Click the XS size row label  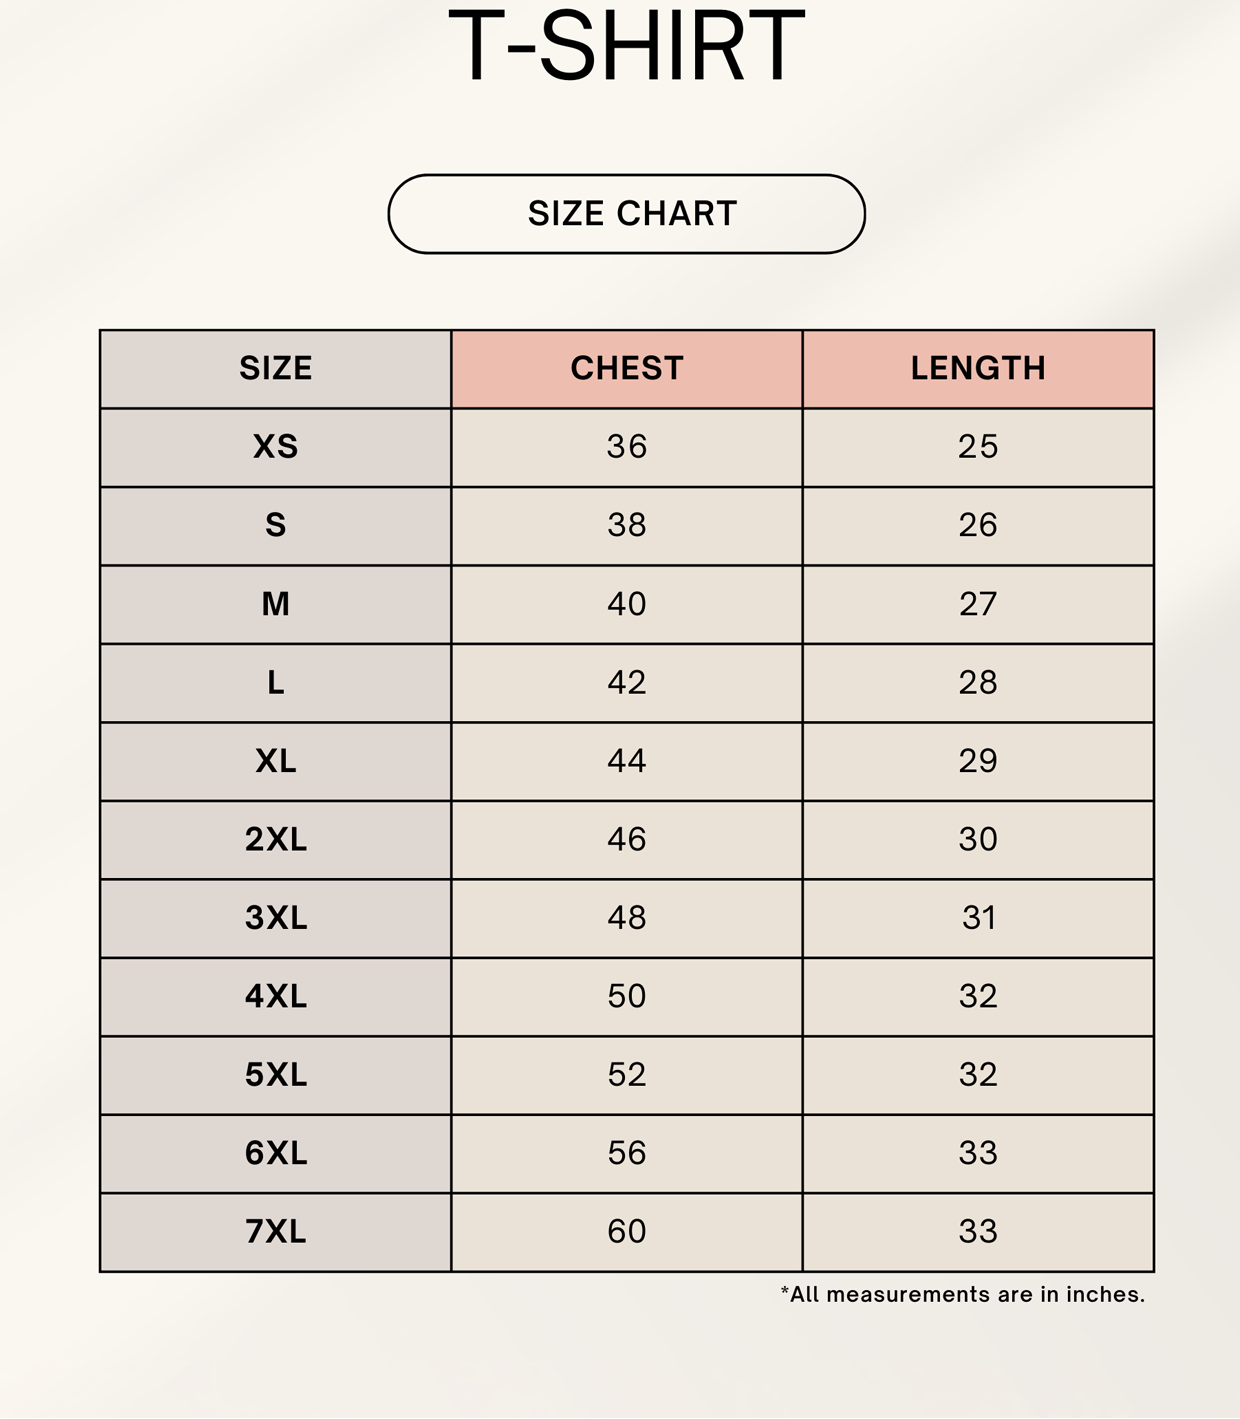pos(276,447)
